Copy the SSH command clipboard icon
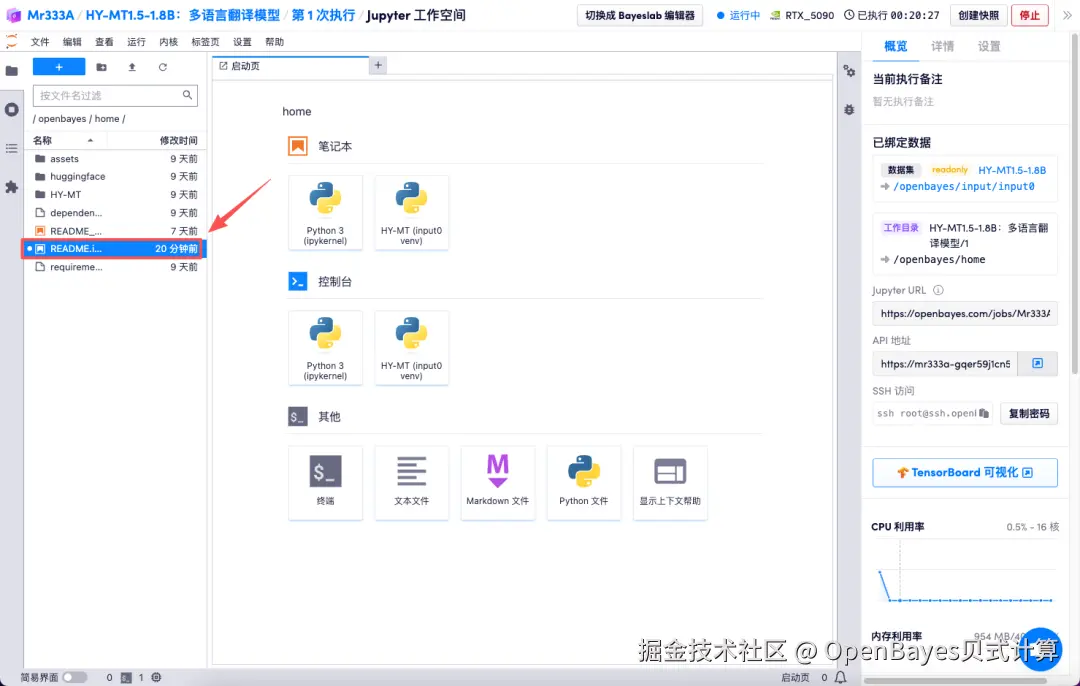 tap(984, 413)
